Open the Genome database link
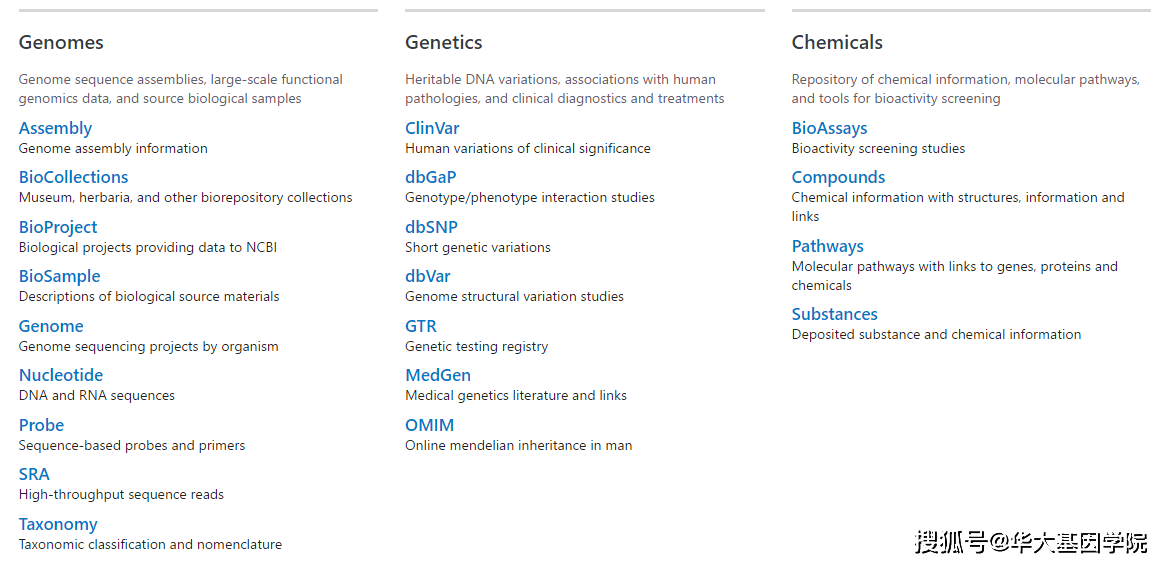Screen dimensions: 1174x567 [x=51, y=326]
